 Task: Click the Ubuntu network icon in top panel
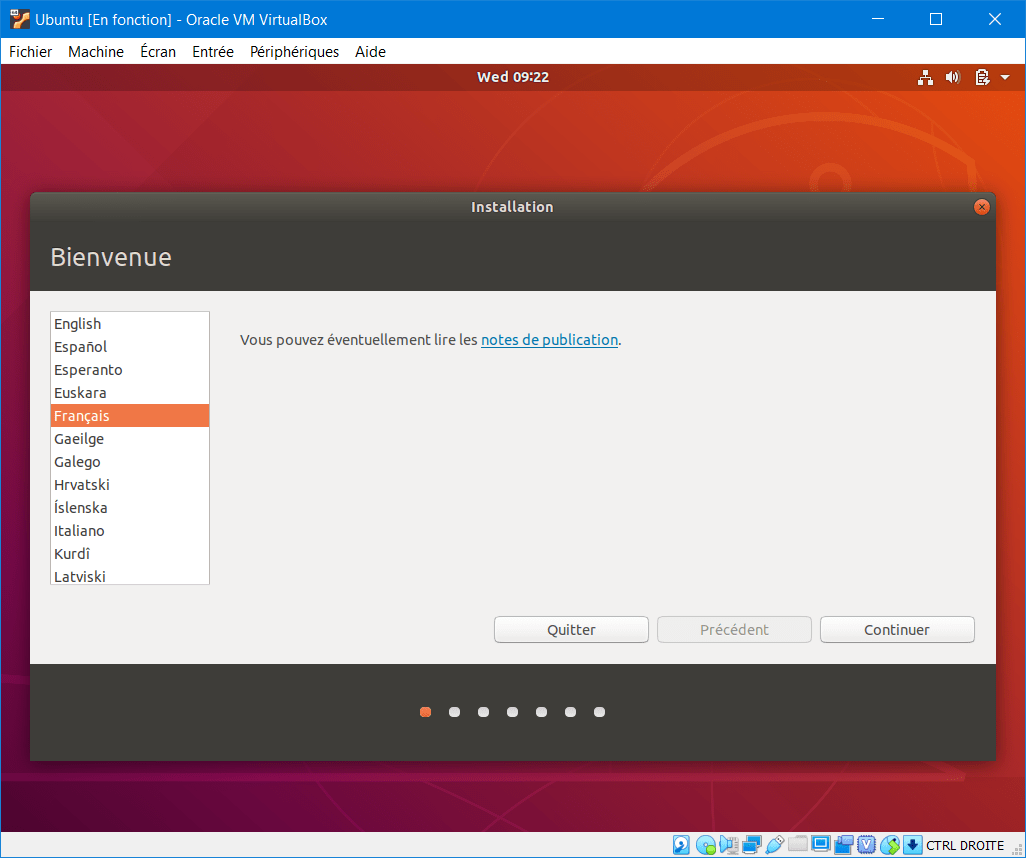925,77
